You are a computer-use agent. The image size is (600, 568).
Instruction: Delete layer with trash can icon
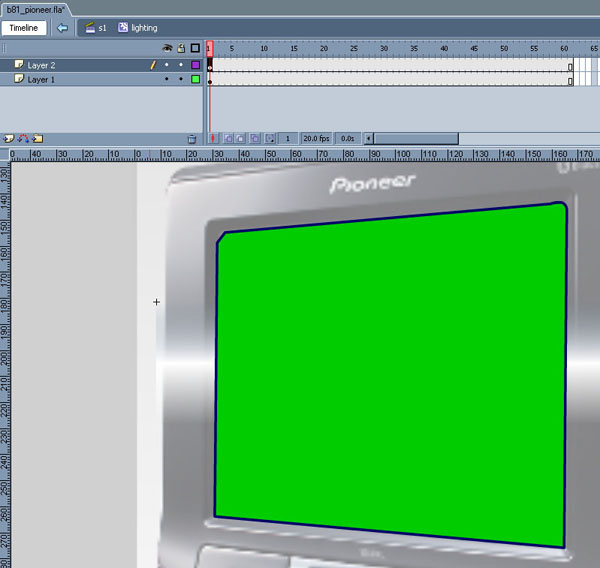[192, 139]
